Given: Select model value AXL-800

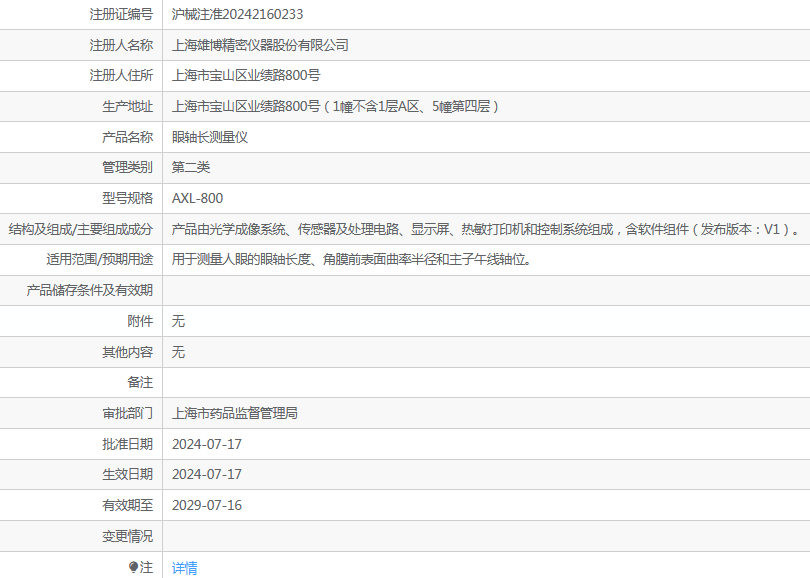Looking at the screenshot, I should click(197, 198).
